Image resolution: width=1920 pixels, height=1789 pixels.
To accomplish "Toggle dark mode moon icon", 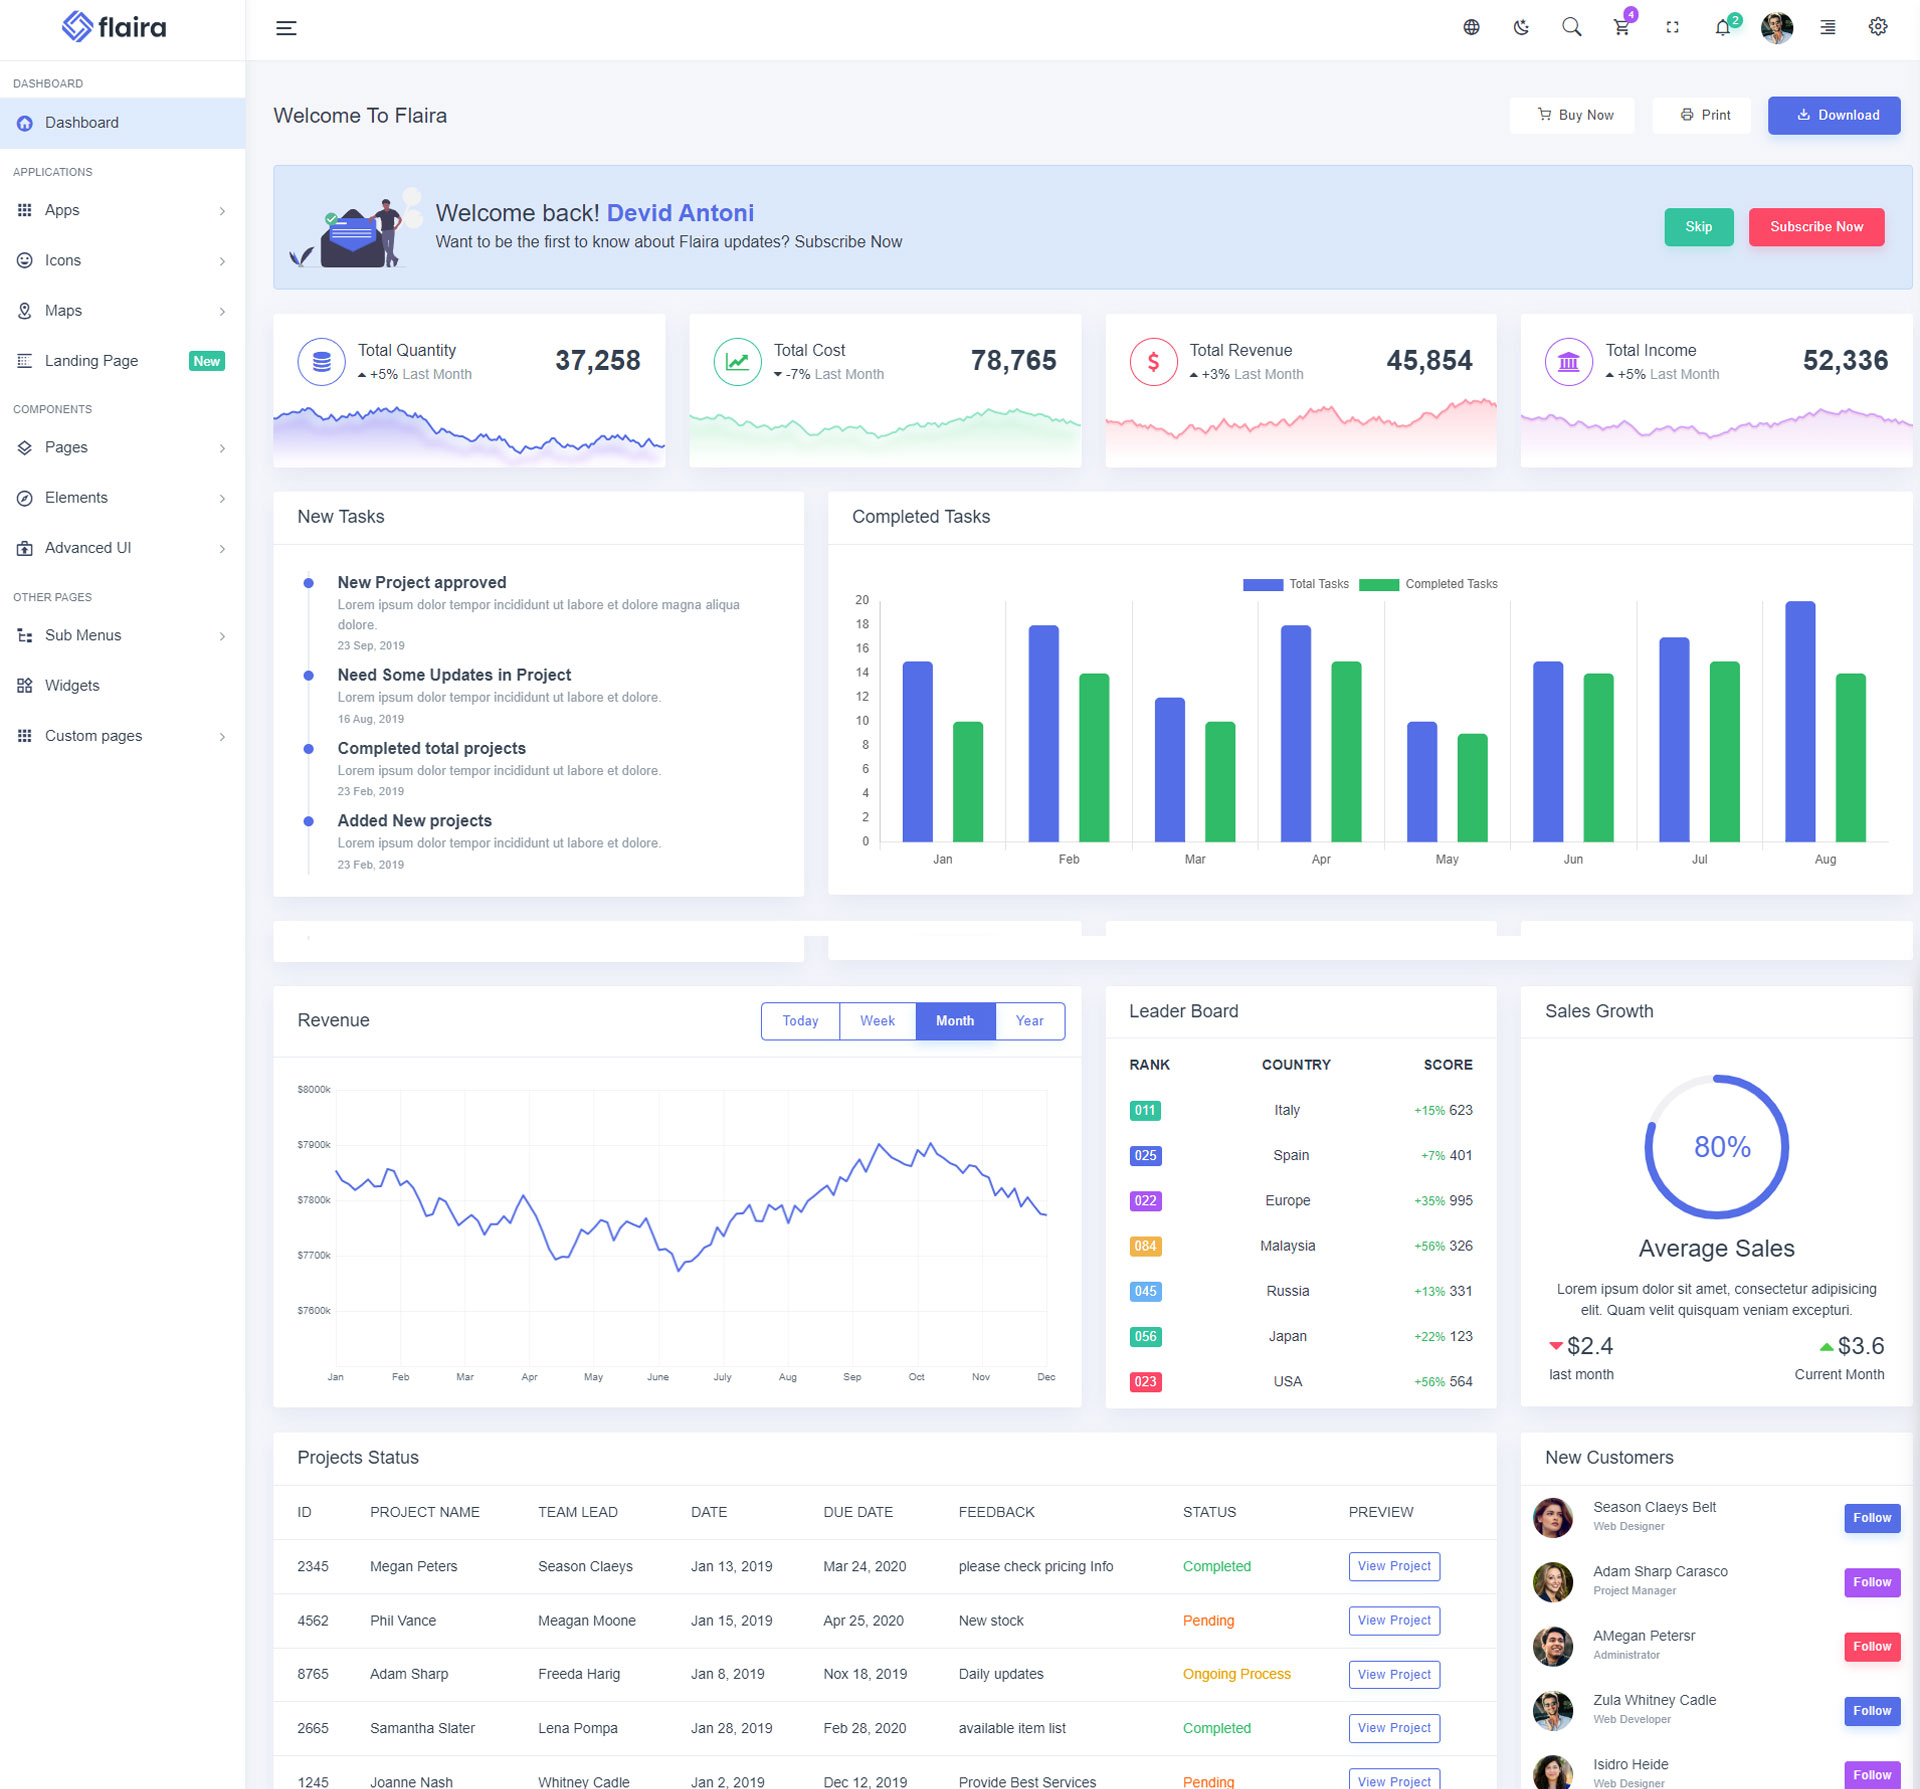I will click(1521, 28).
